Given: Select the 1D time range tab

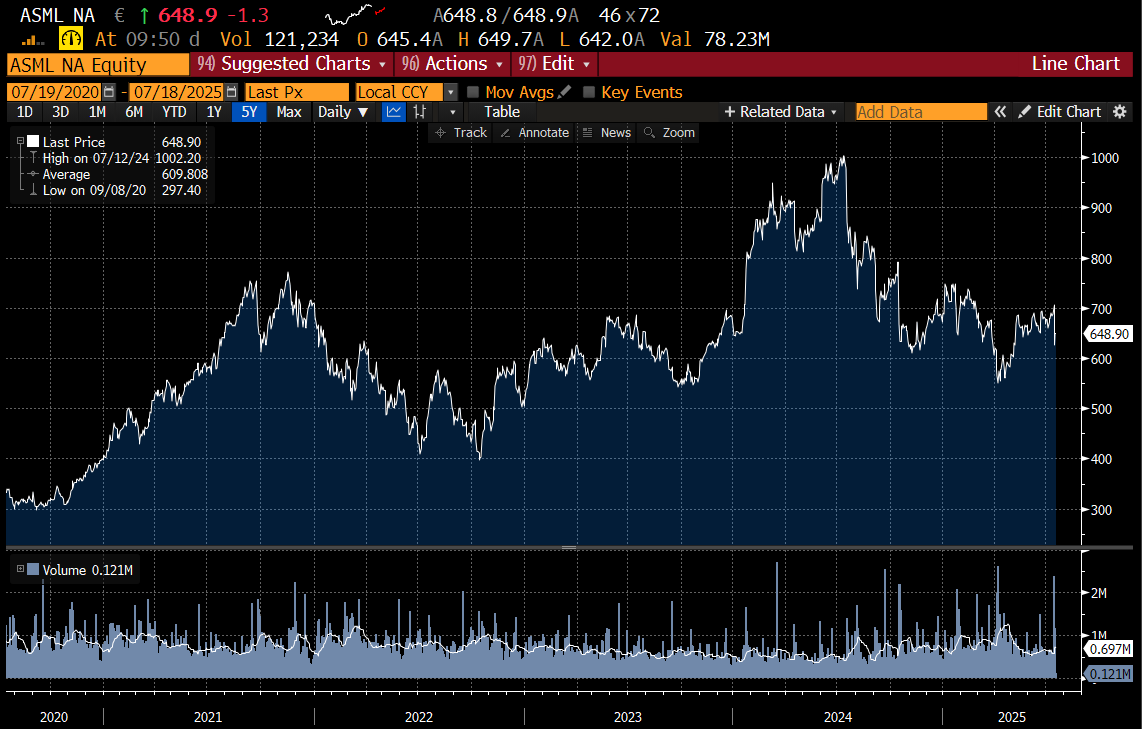Looking at the screenshot, I should 25,112.
